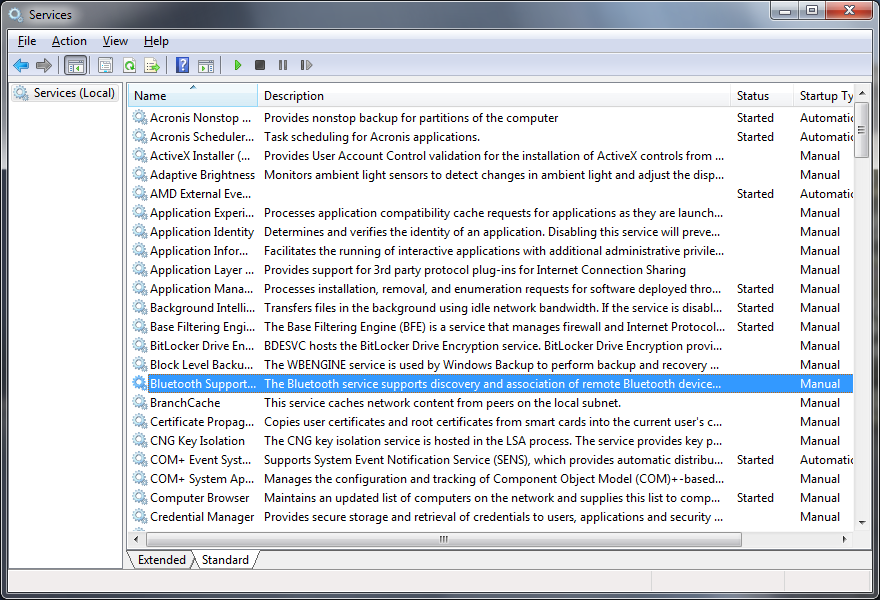The height and width of the screenshot is (600, 880).
Task: Click the Export List toolbar icon
Action: [x=152, y=65]
